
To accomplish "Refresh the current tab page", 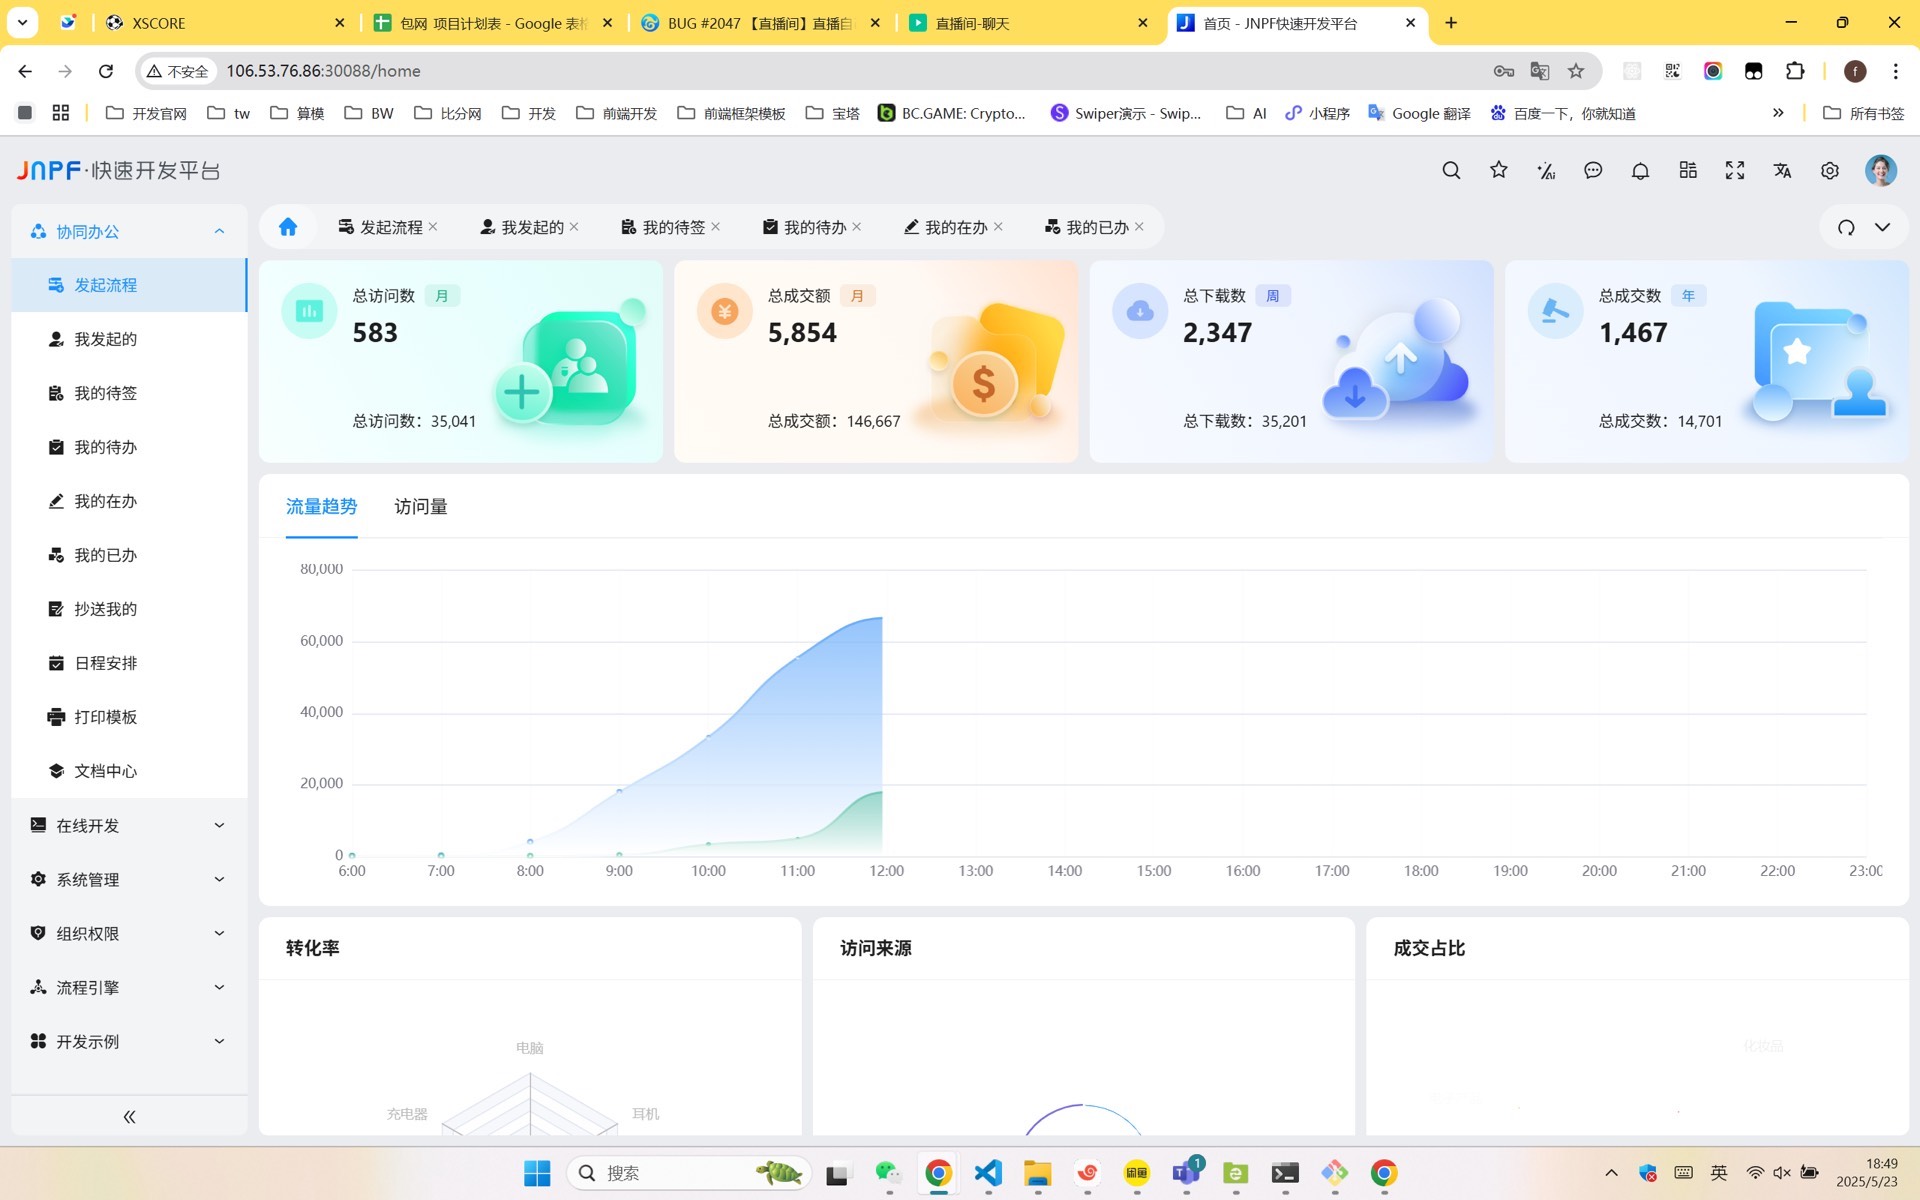I will click(1846, 227).
